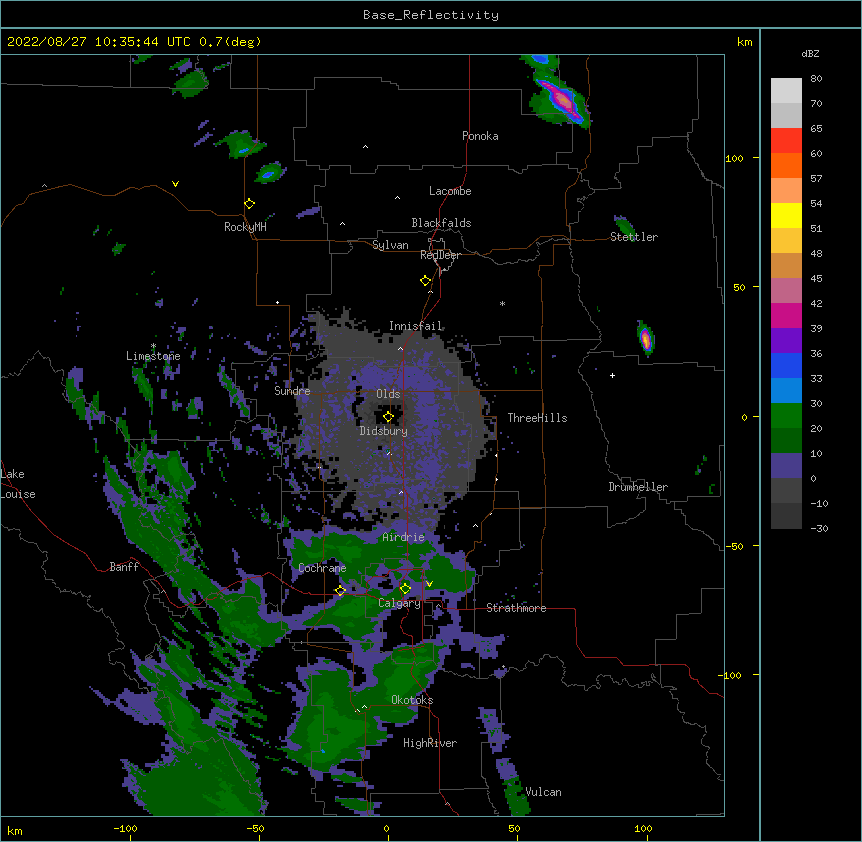Click the vertical axis -50 km tick label
862x842 pixels.
point(734,546)
